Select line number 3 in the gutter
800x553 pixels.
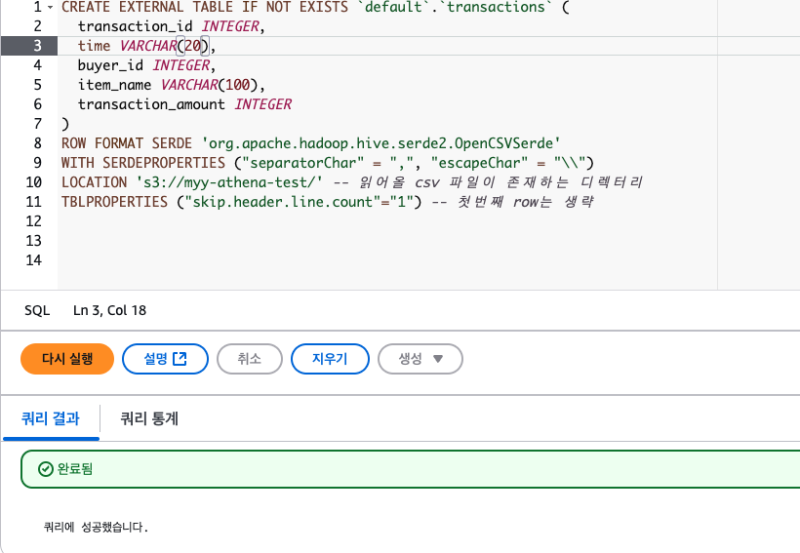(x=37, y=46)
